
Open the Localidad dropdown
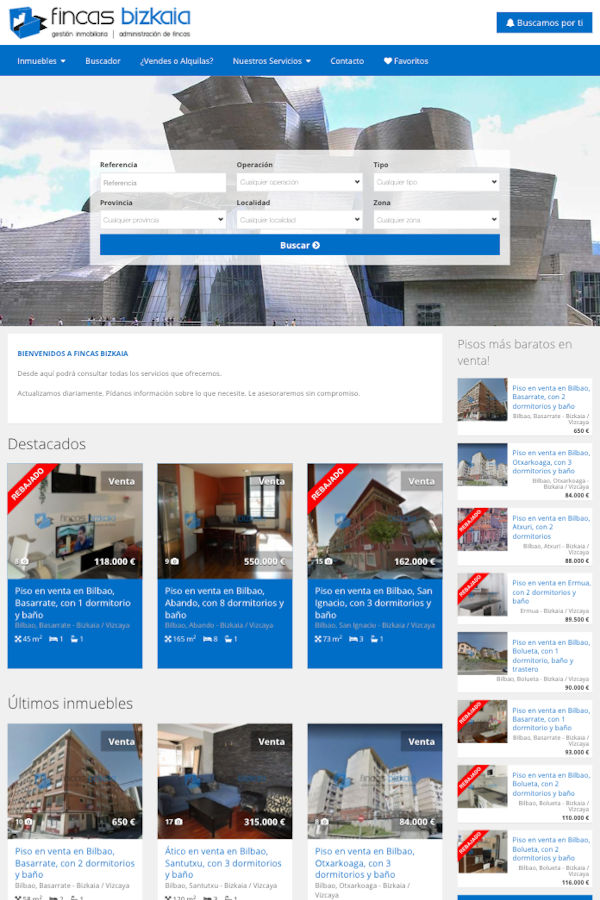tap(299, 220)
